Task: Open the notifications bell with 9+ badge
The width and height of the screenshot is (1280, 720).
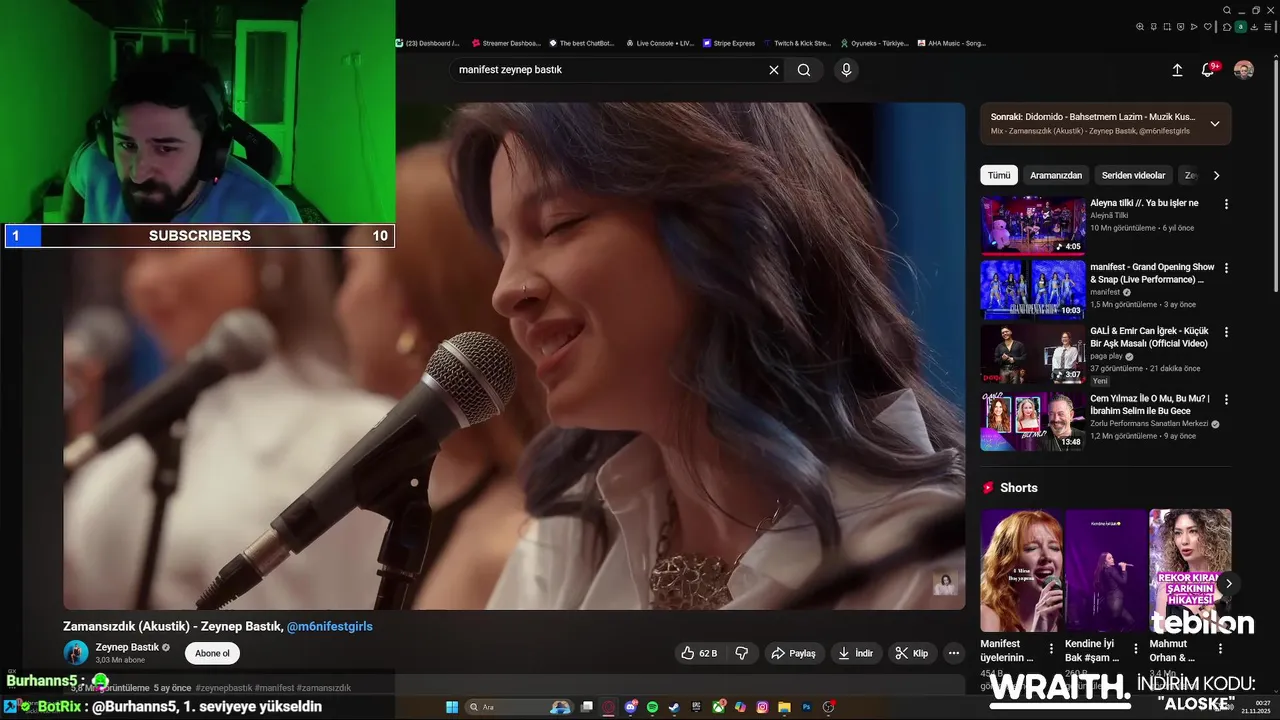Action: [1209, 70]
